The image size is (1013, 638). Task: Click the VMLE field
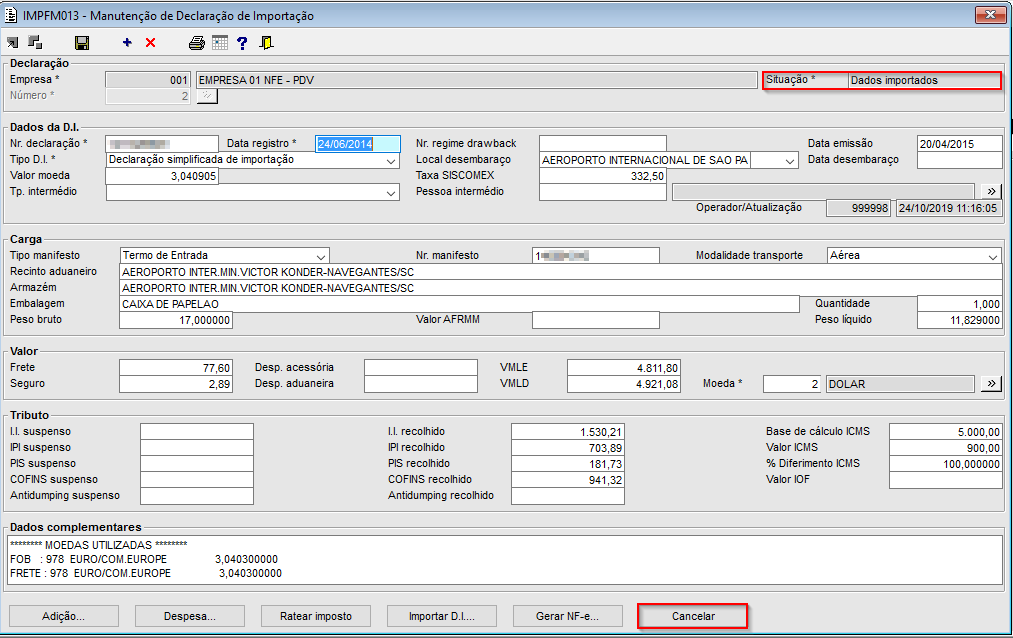point(623,367)
